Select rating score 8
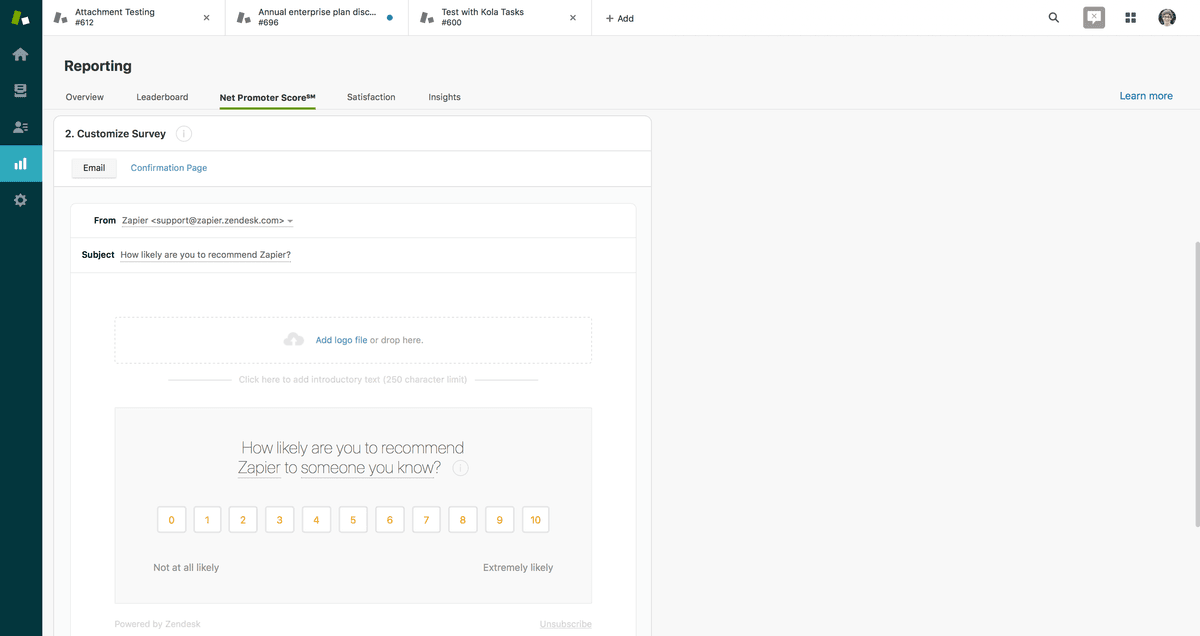The image size is (1200, 636). coord(462,520)
